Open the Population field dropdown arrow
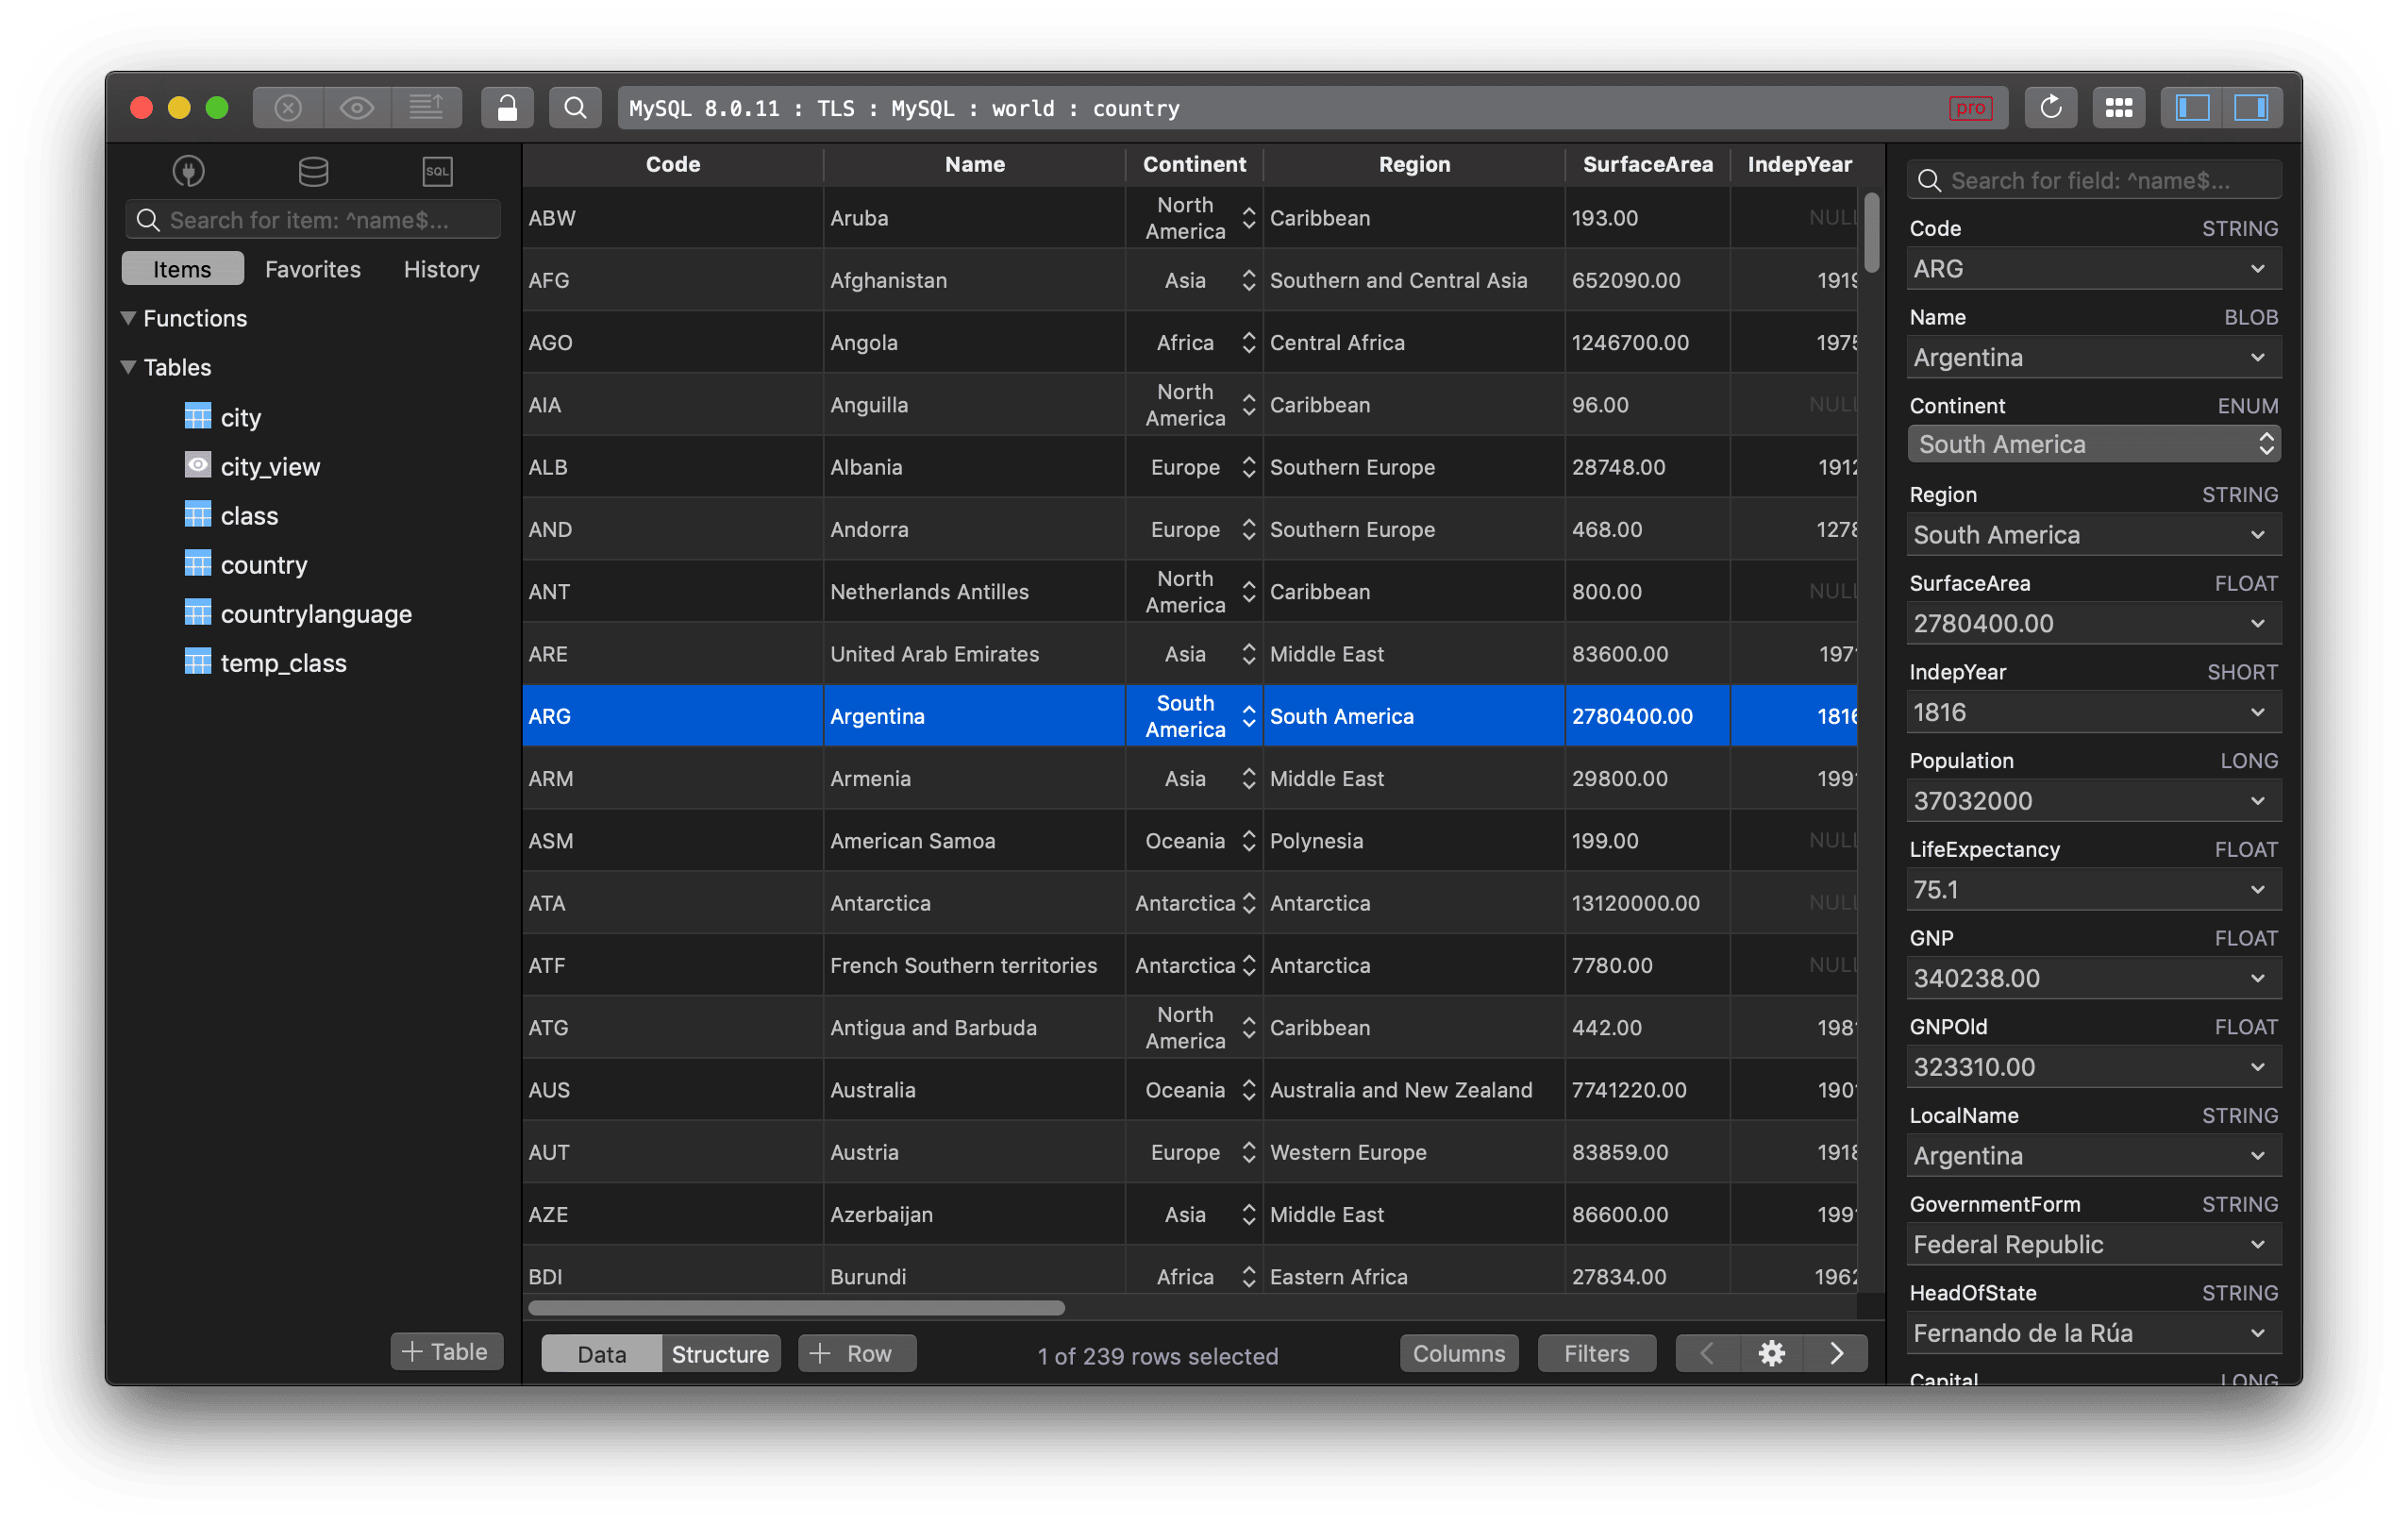2408x1525 pixels. (x=2258, y=800)
